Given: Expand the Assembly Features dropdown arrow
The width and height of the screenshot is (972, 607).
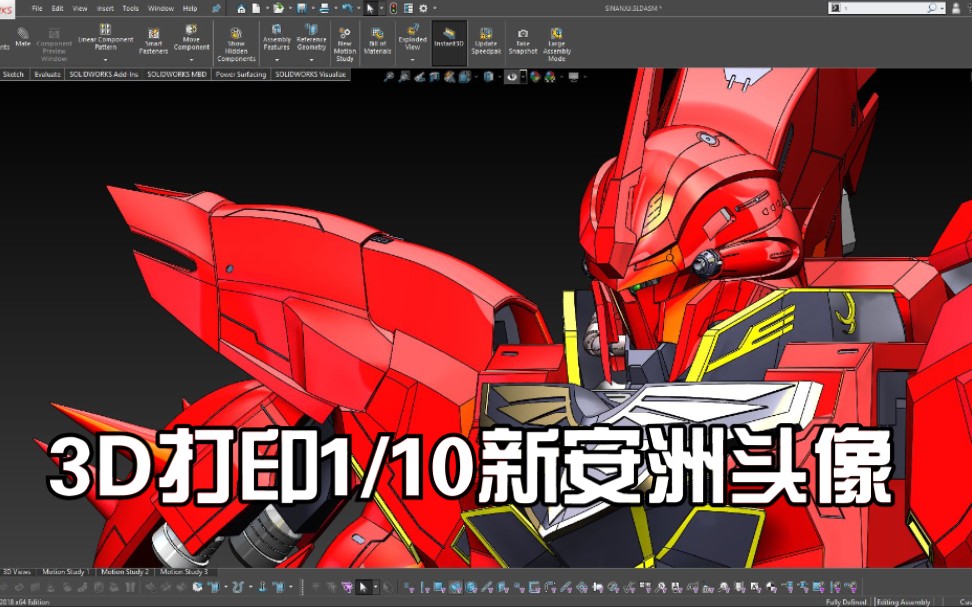Looking at the screenshot, I should pos(276,60).
